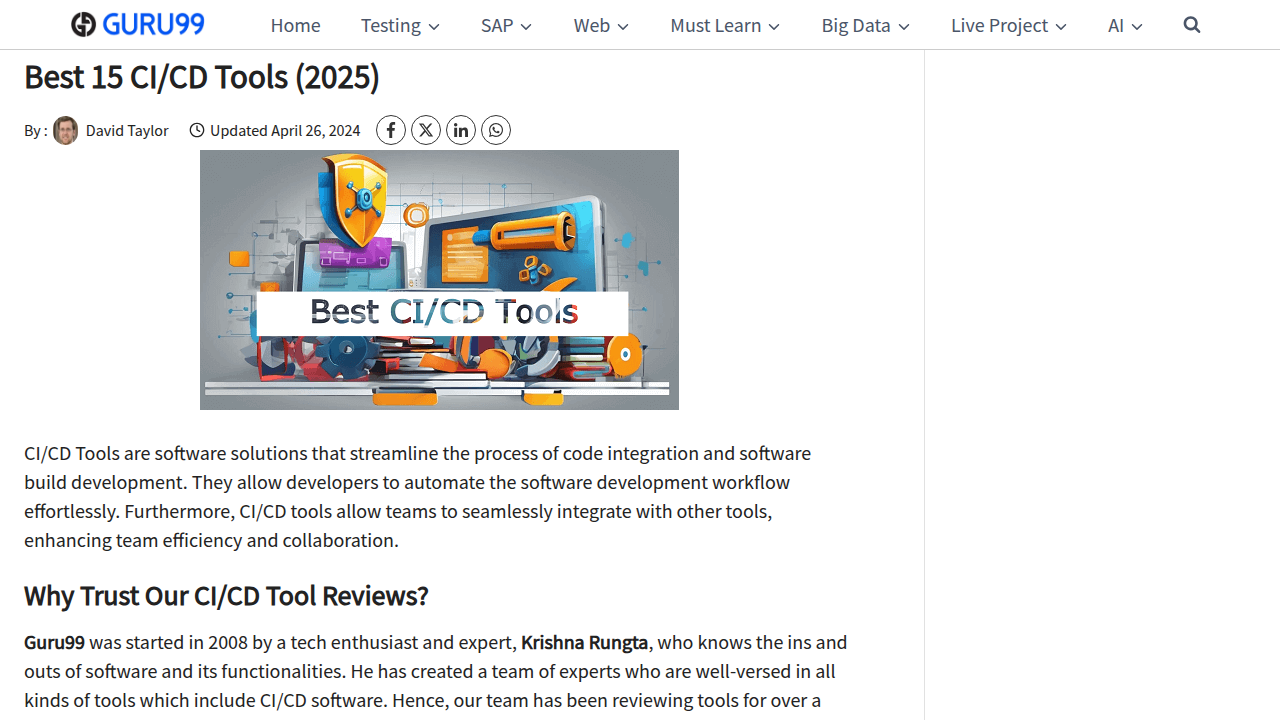1280x720 pixels.
Task: Click the Guru99 logo
Action: [138, 24]
